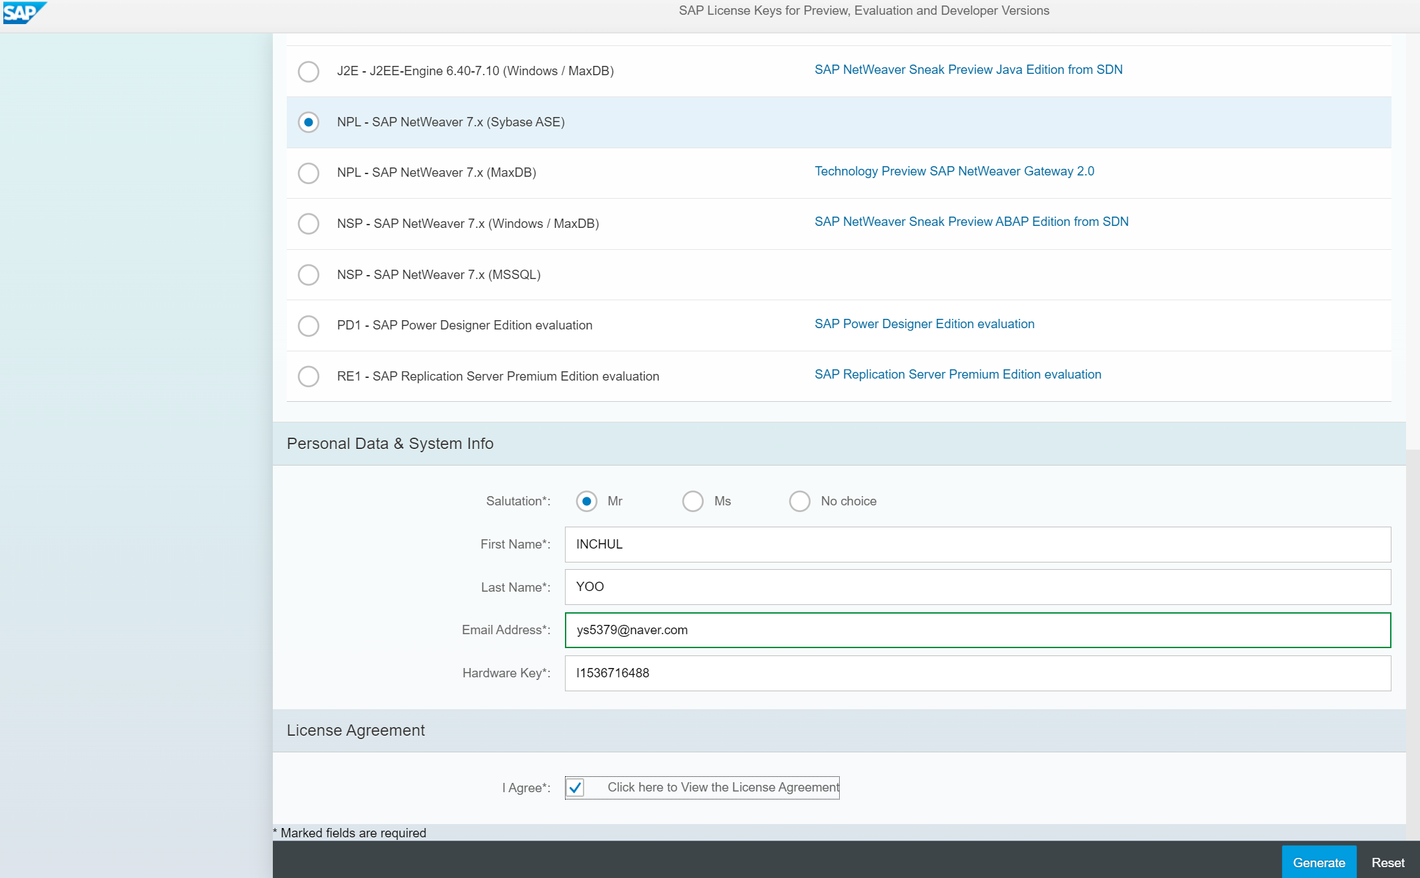The width and height of the screenshot is (1420, 878).
Task: Click the First Name label
Action: 515,545
